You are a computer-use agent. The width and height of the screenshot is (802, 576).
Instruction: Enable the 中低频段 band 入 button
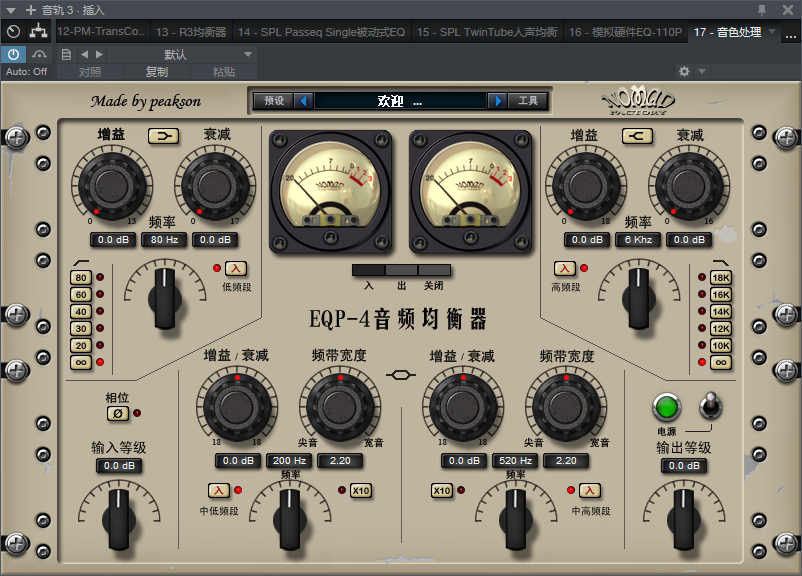[218, 491]
